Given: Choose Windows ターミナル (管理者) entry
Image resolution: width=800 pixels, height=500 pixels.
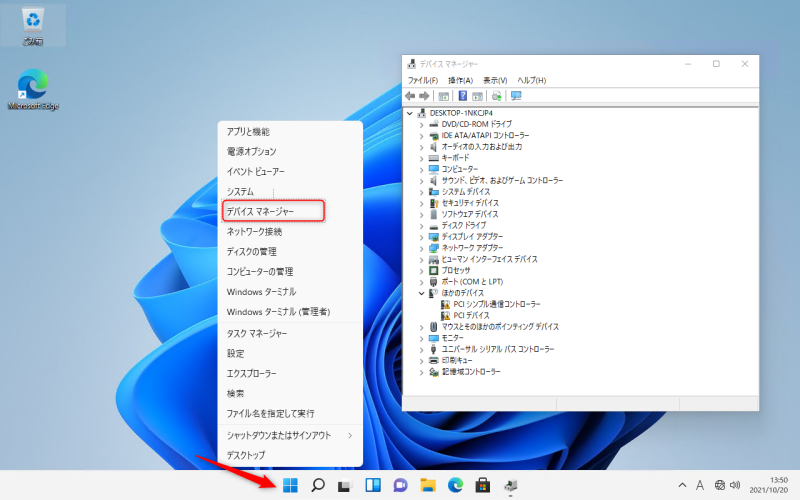Looking at the screenshot, I should (x=290, y=312).
